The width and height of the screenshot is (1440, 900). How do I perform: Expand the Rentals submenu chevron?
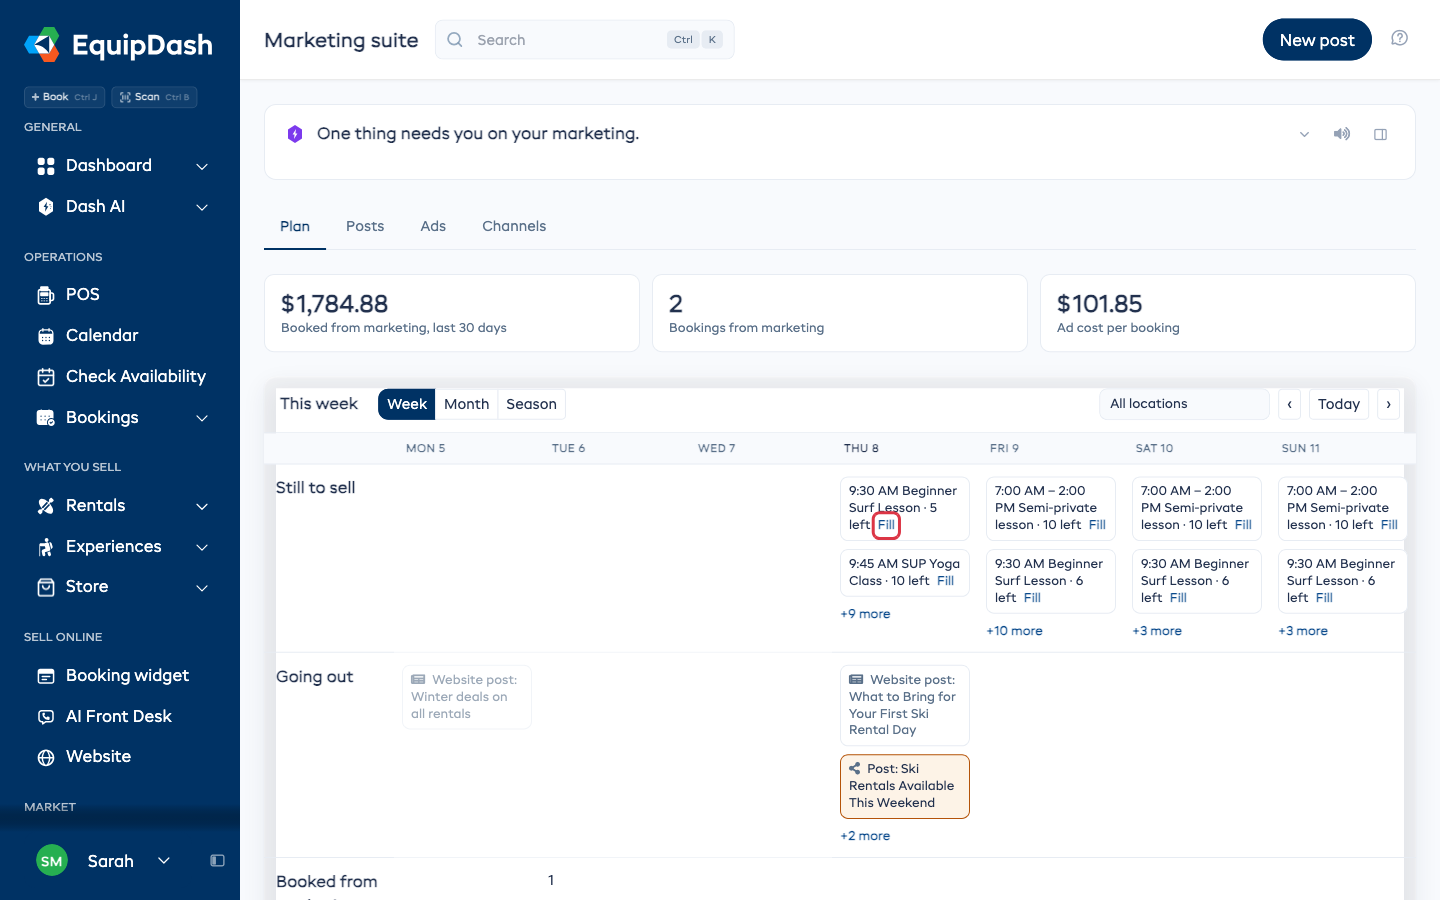tap(202, 506)
